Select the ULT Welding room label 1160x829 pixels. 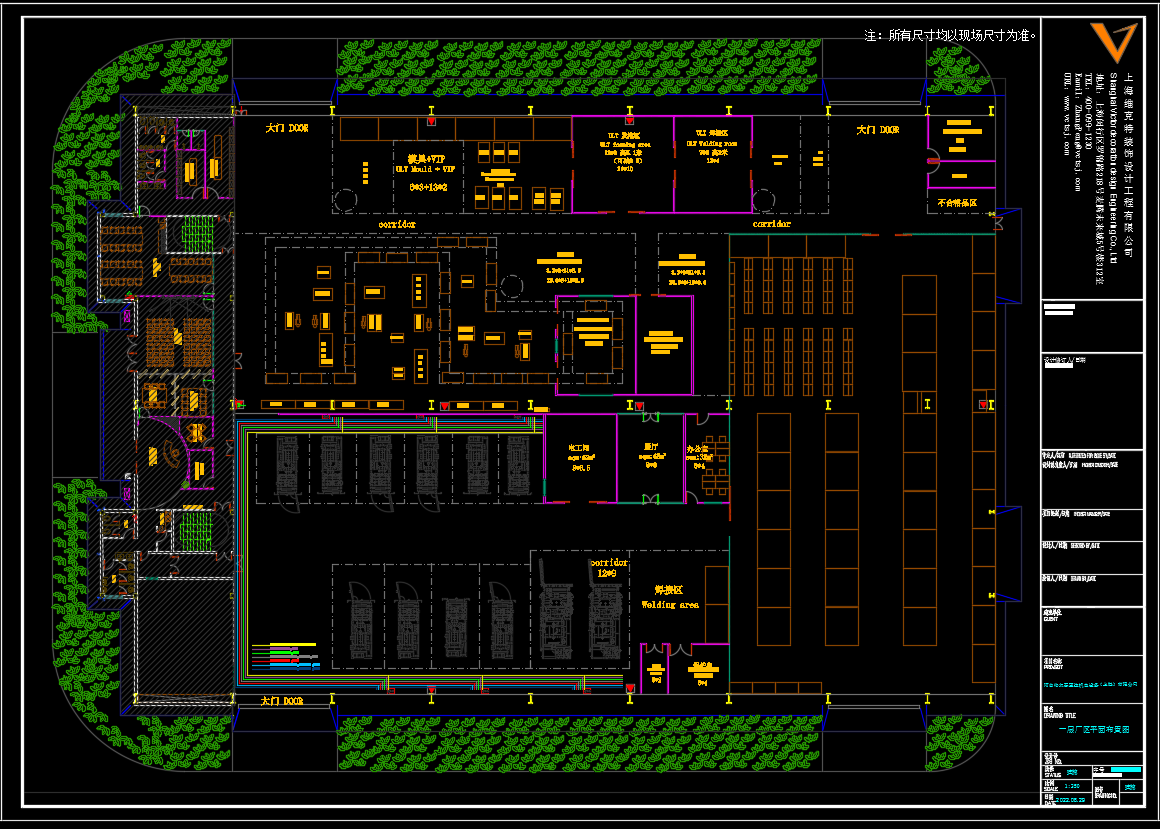[x=712, y=139]
